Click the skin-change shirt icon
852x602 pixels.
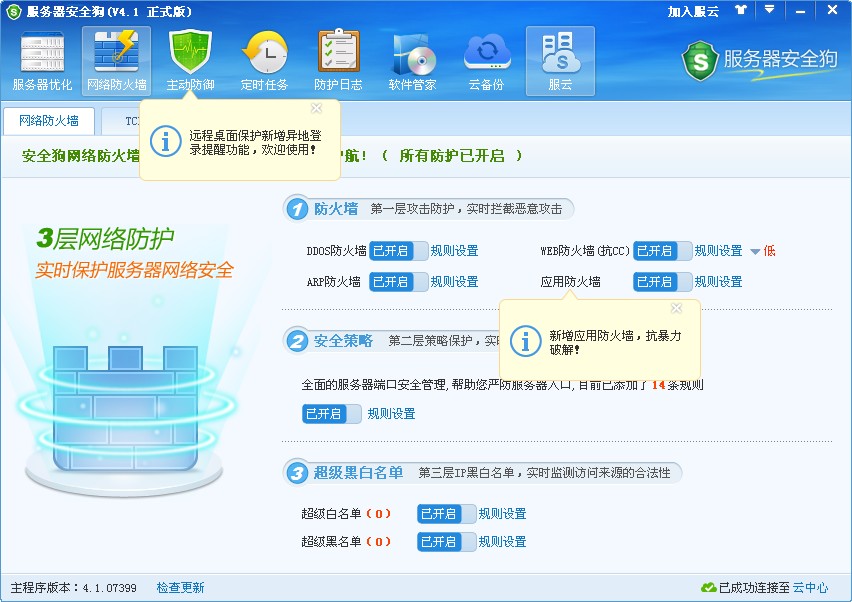(x=740, y=10)
